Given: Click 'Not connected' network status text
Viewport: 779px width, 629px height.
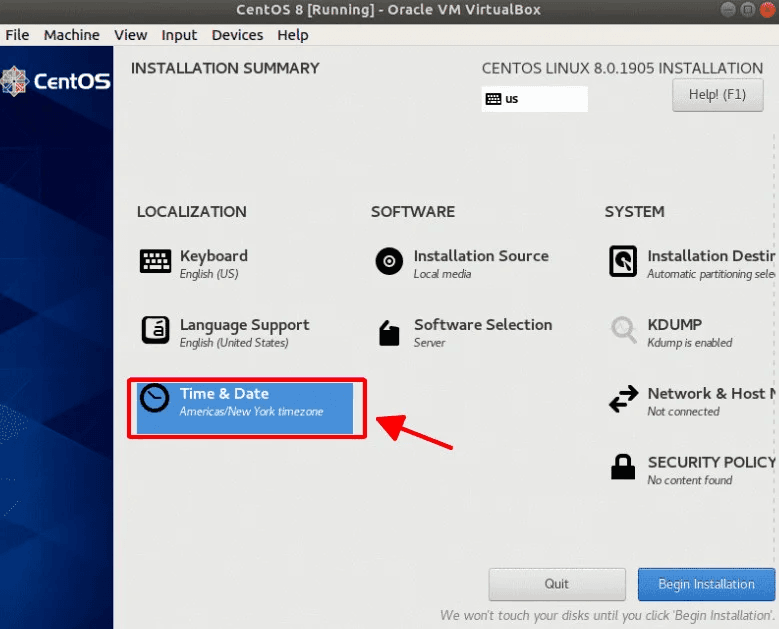Looking at the screenshot, I should coord(683,411).
